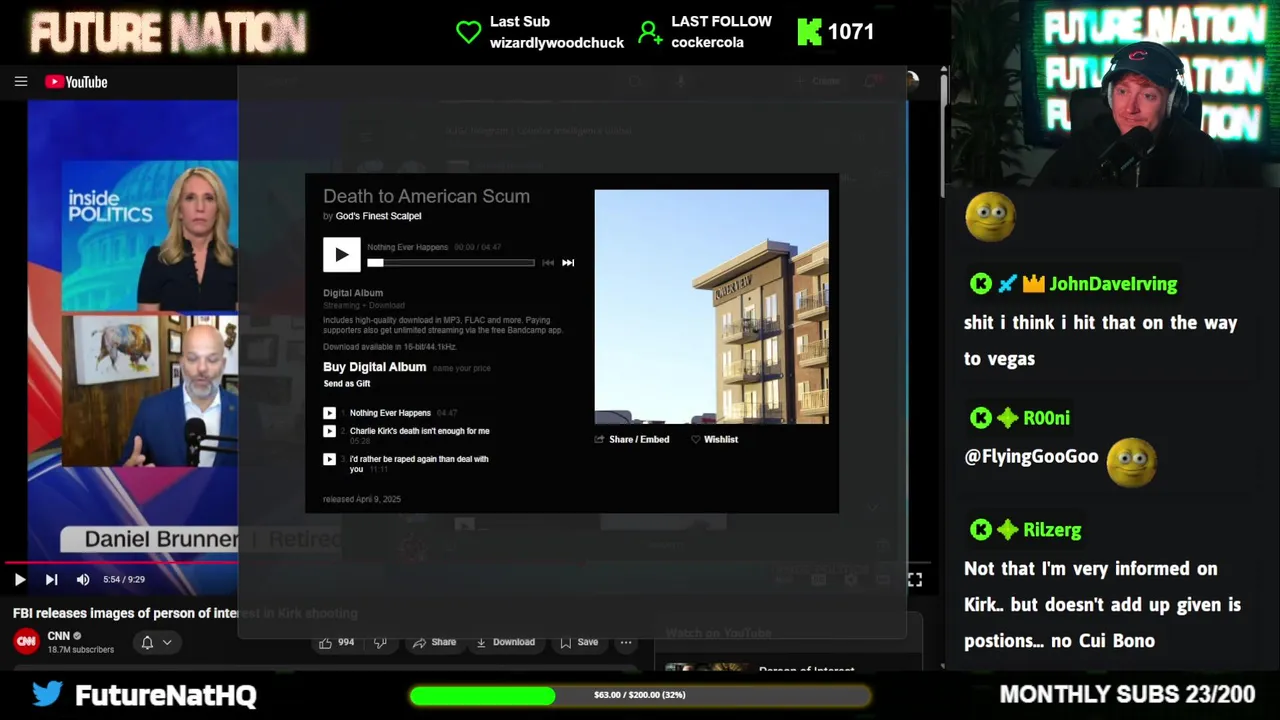Click the Twitter bird icon

point(47,694)
